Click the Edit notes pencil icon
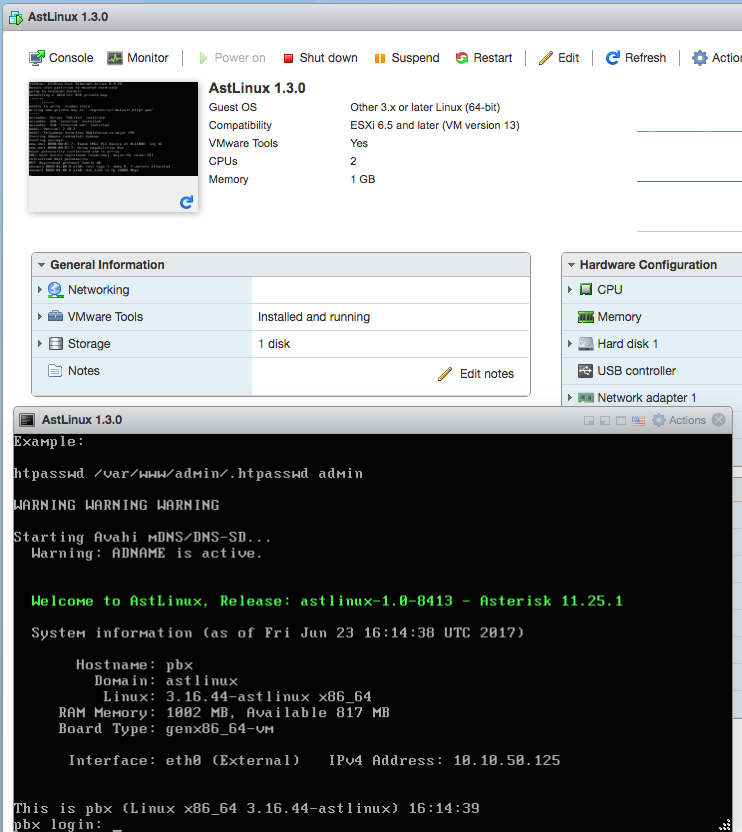This screenshot has width=742, height=832. (445, 374)
